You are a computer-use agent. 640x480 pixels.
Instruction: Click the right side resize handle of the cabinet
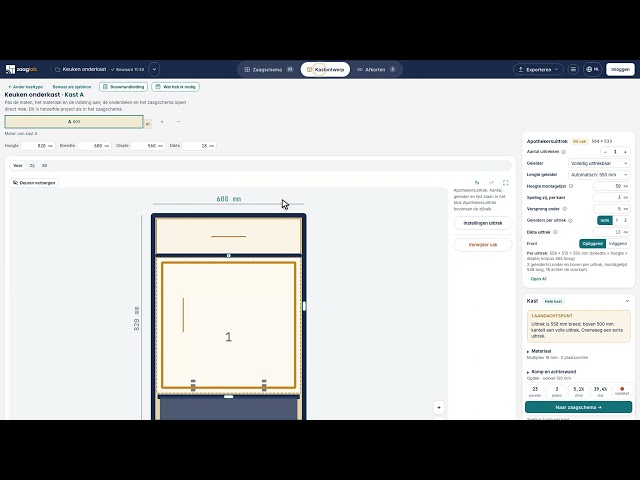(304, 306)
